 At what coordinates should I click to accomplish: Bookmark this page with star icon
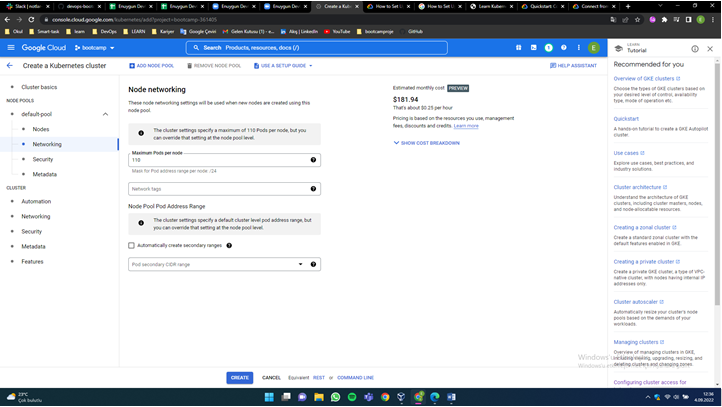coord(637,20)
